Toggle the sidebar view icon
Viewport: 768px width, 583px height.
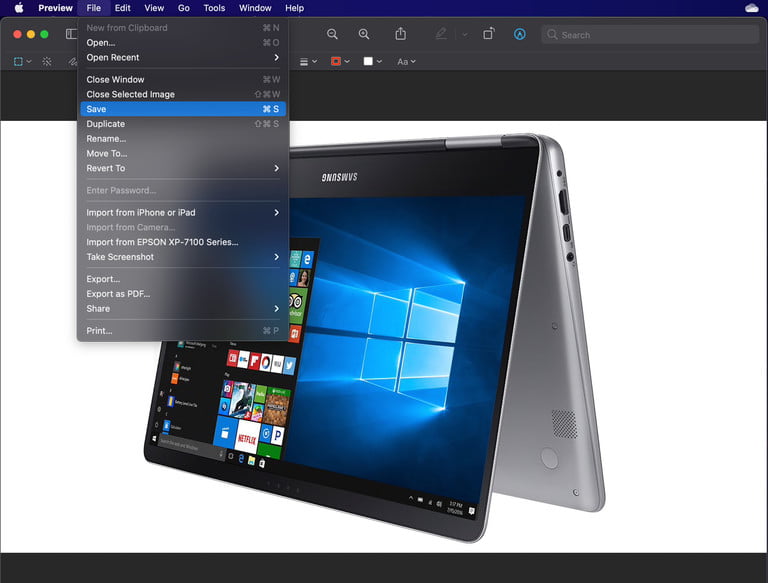coord(72,34)
